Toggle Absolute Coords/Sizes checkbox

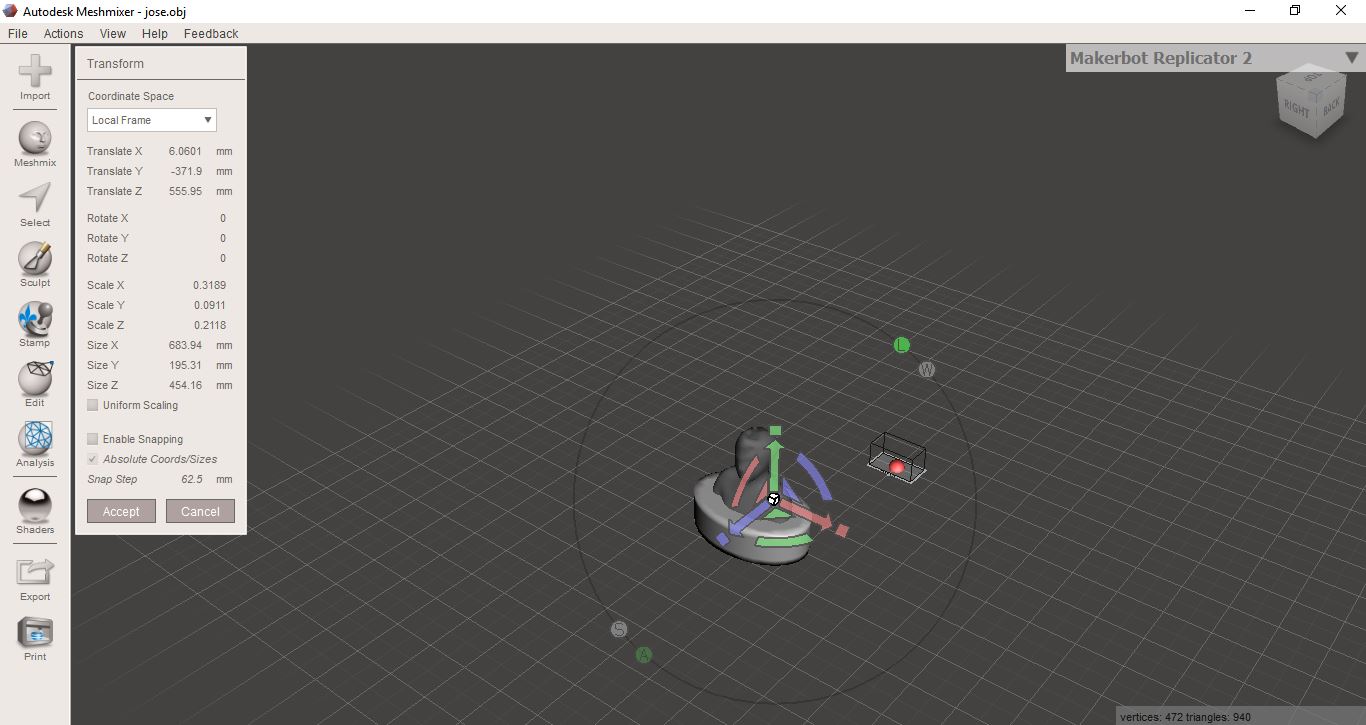[93, 459]
